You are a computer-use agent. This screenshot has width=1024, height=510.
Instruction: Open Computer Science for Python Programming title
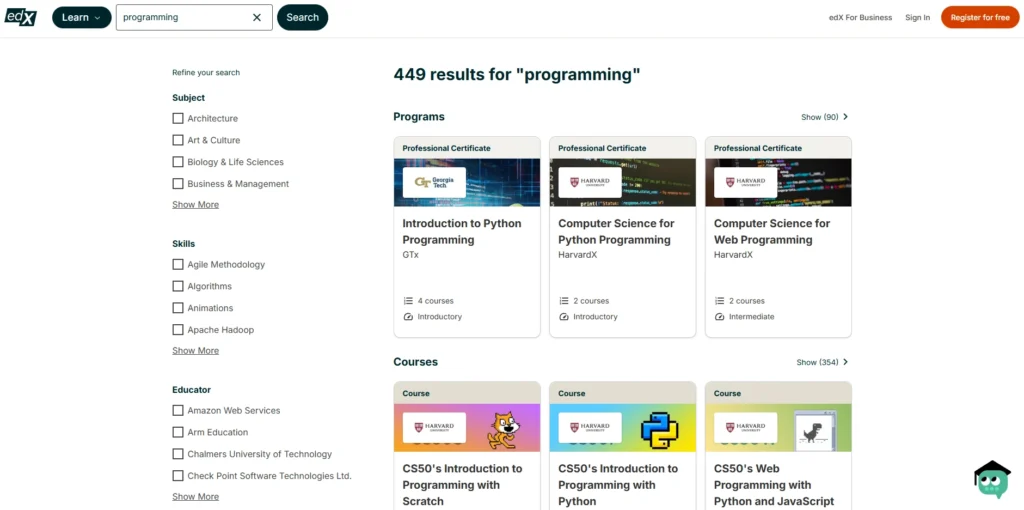pyautogui.click(x=616, y=232)
